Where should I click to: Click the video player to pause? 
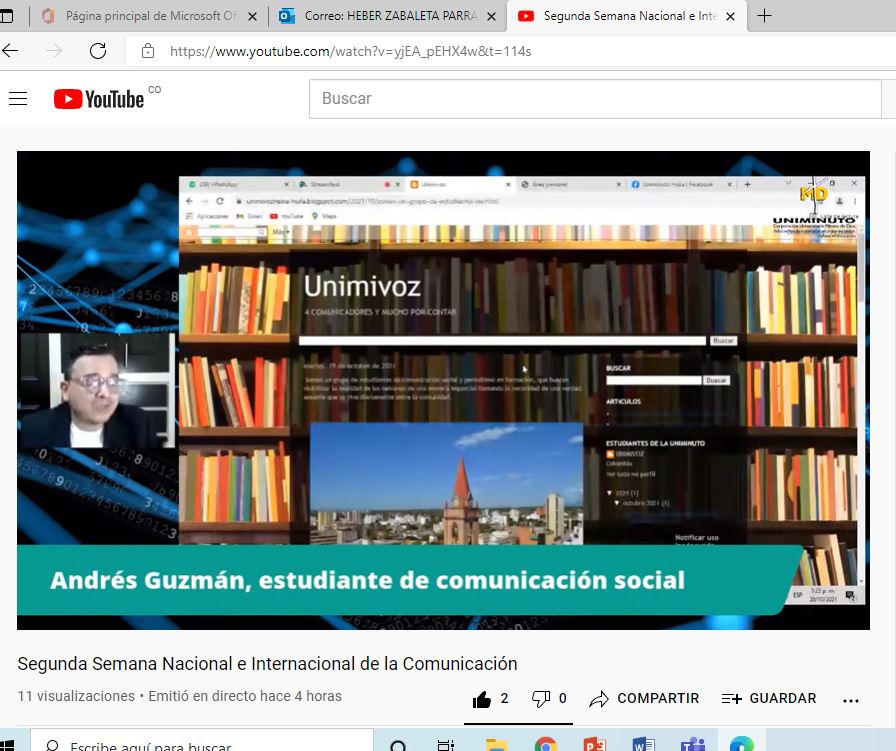[443, 390]
